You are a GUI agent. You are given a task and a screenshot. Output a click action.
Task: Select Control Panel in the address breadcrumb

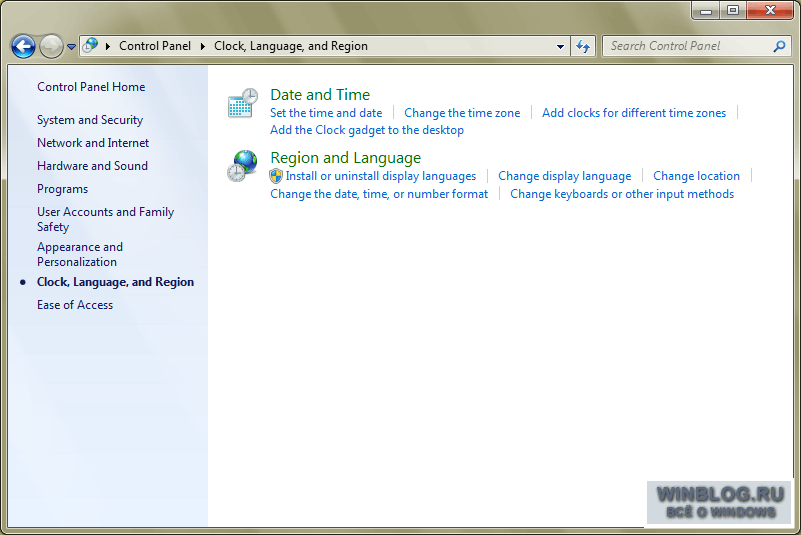pos(155,46)
